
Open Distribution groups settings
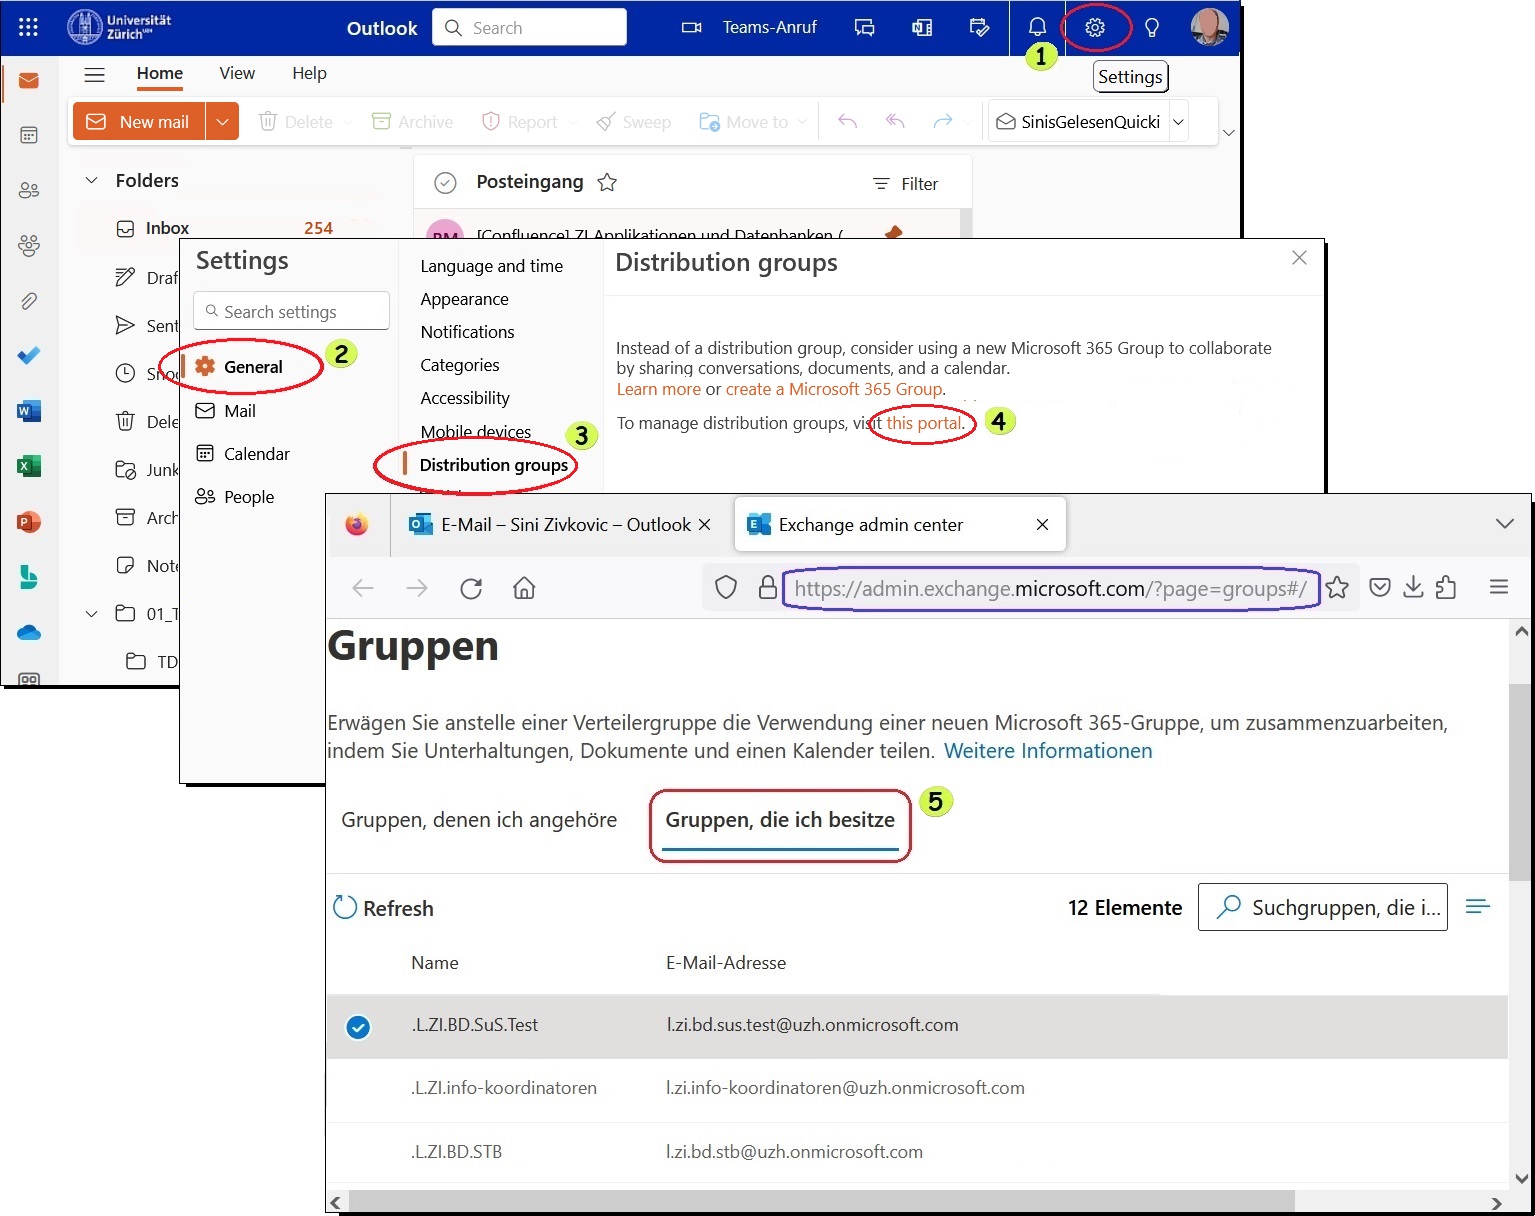coord(494,465)
